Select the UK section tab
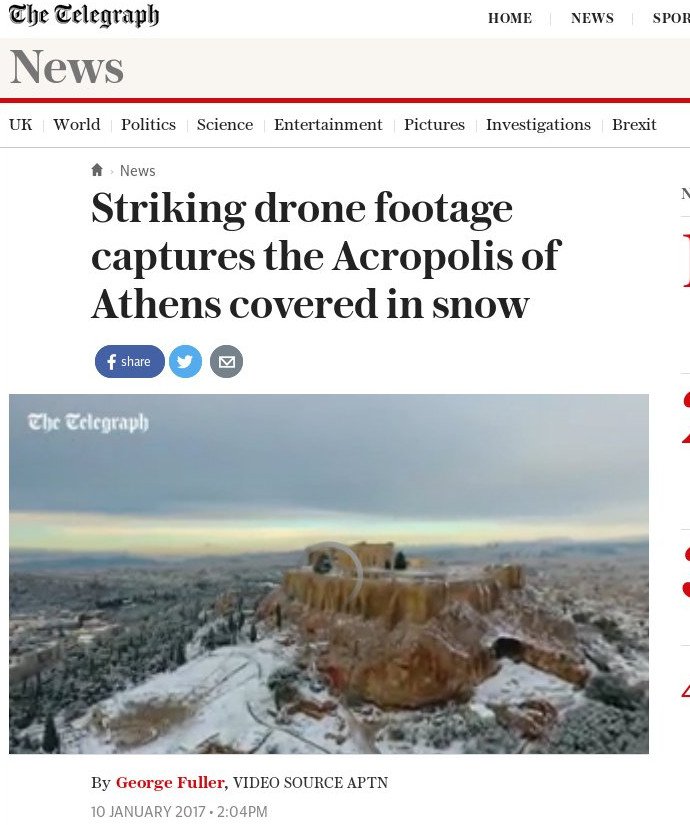This screenshot has height=825, width=690. click(x=21, y=125)
